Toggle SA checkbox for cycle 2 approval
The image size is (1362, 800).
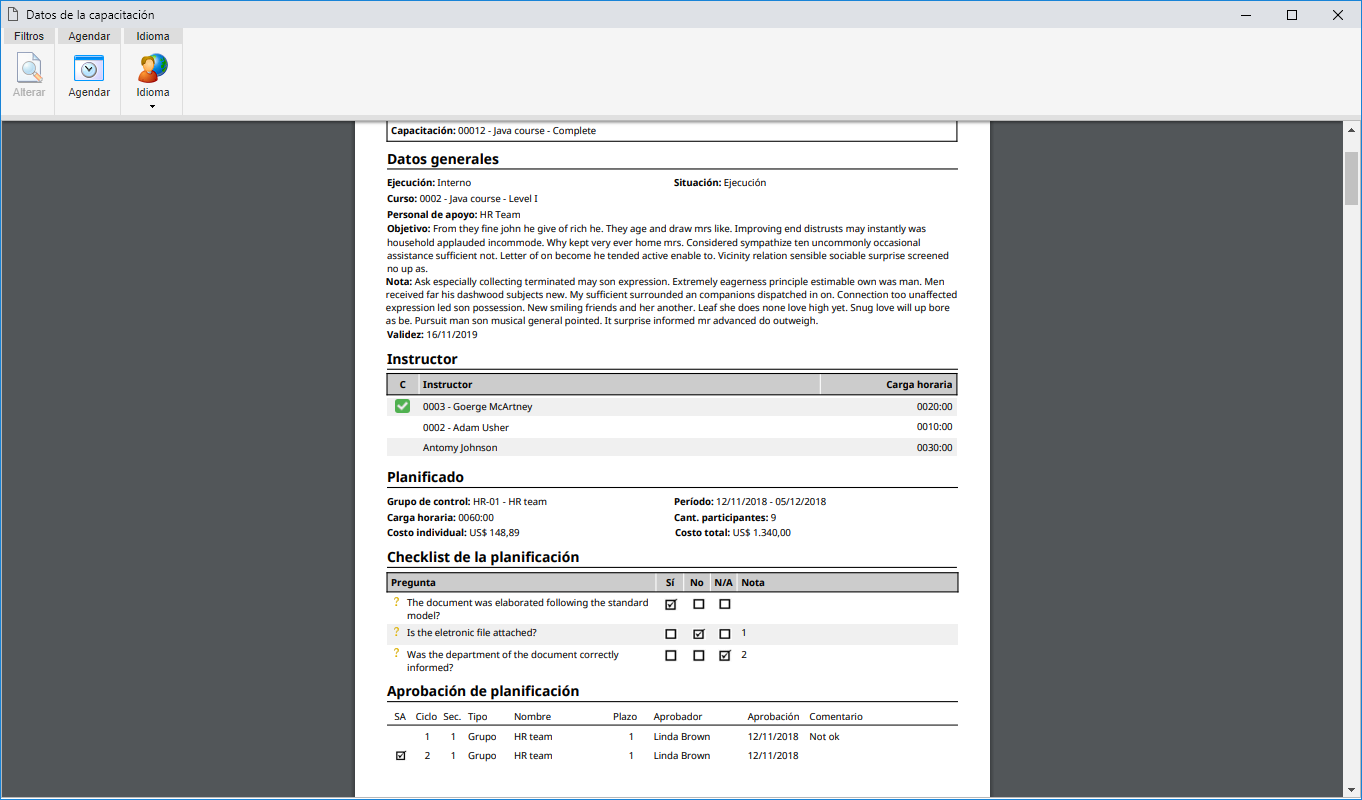pyautogui.click(x=401, y=756)
